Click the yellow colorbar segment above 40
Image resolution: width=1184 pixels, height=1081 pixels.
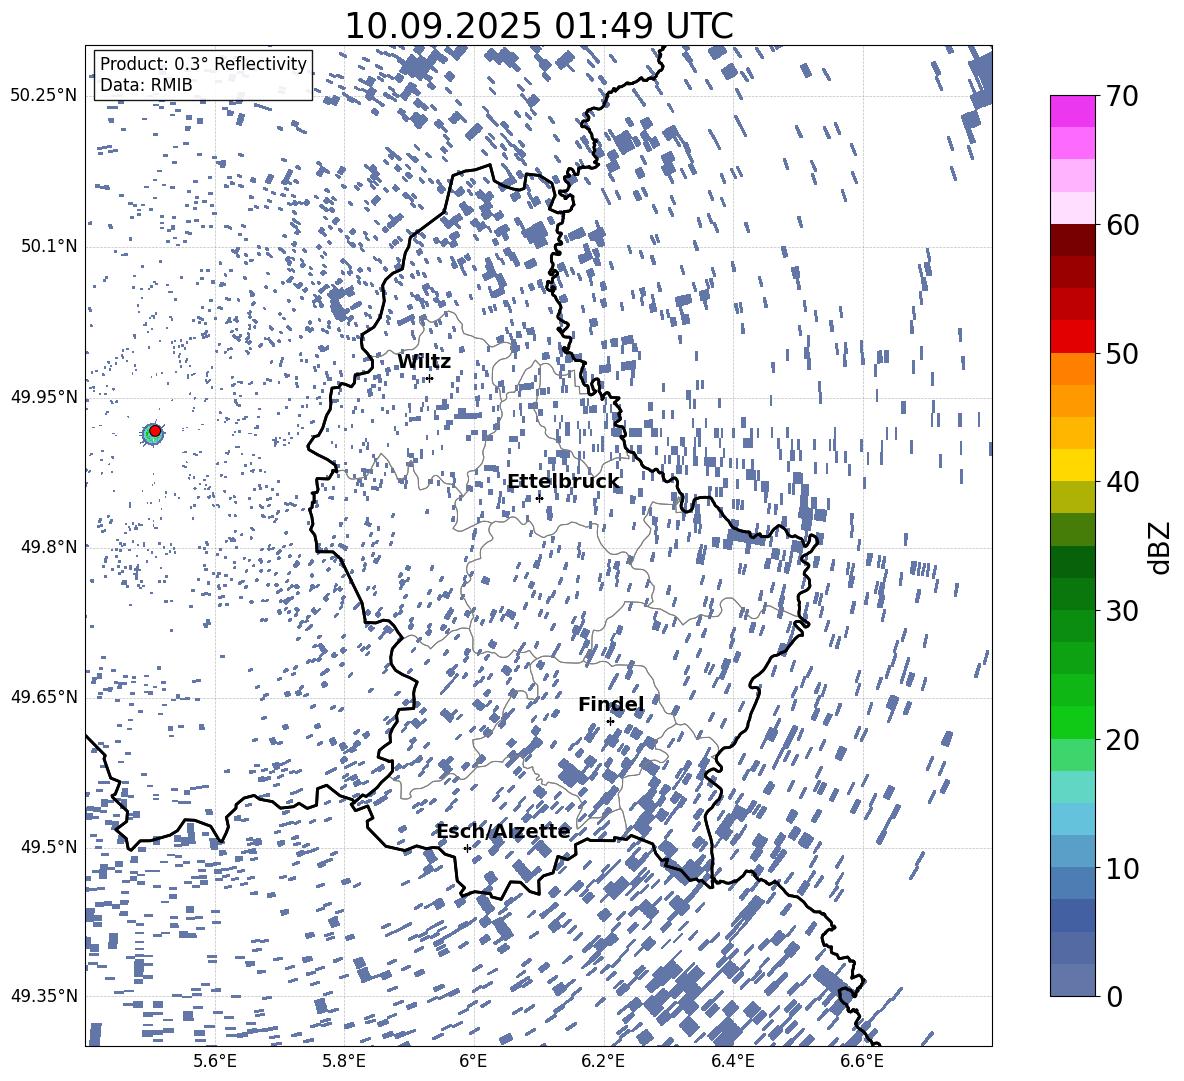(1073, 465)
